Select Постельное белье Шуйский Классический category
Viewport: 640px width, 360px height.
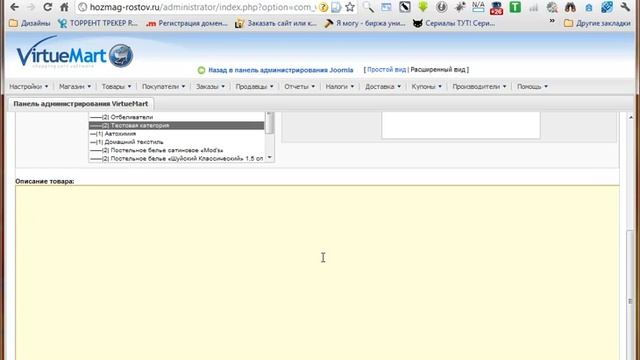[176, 158]
